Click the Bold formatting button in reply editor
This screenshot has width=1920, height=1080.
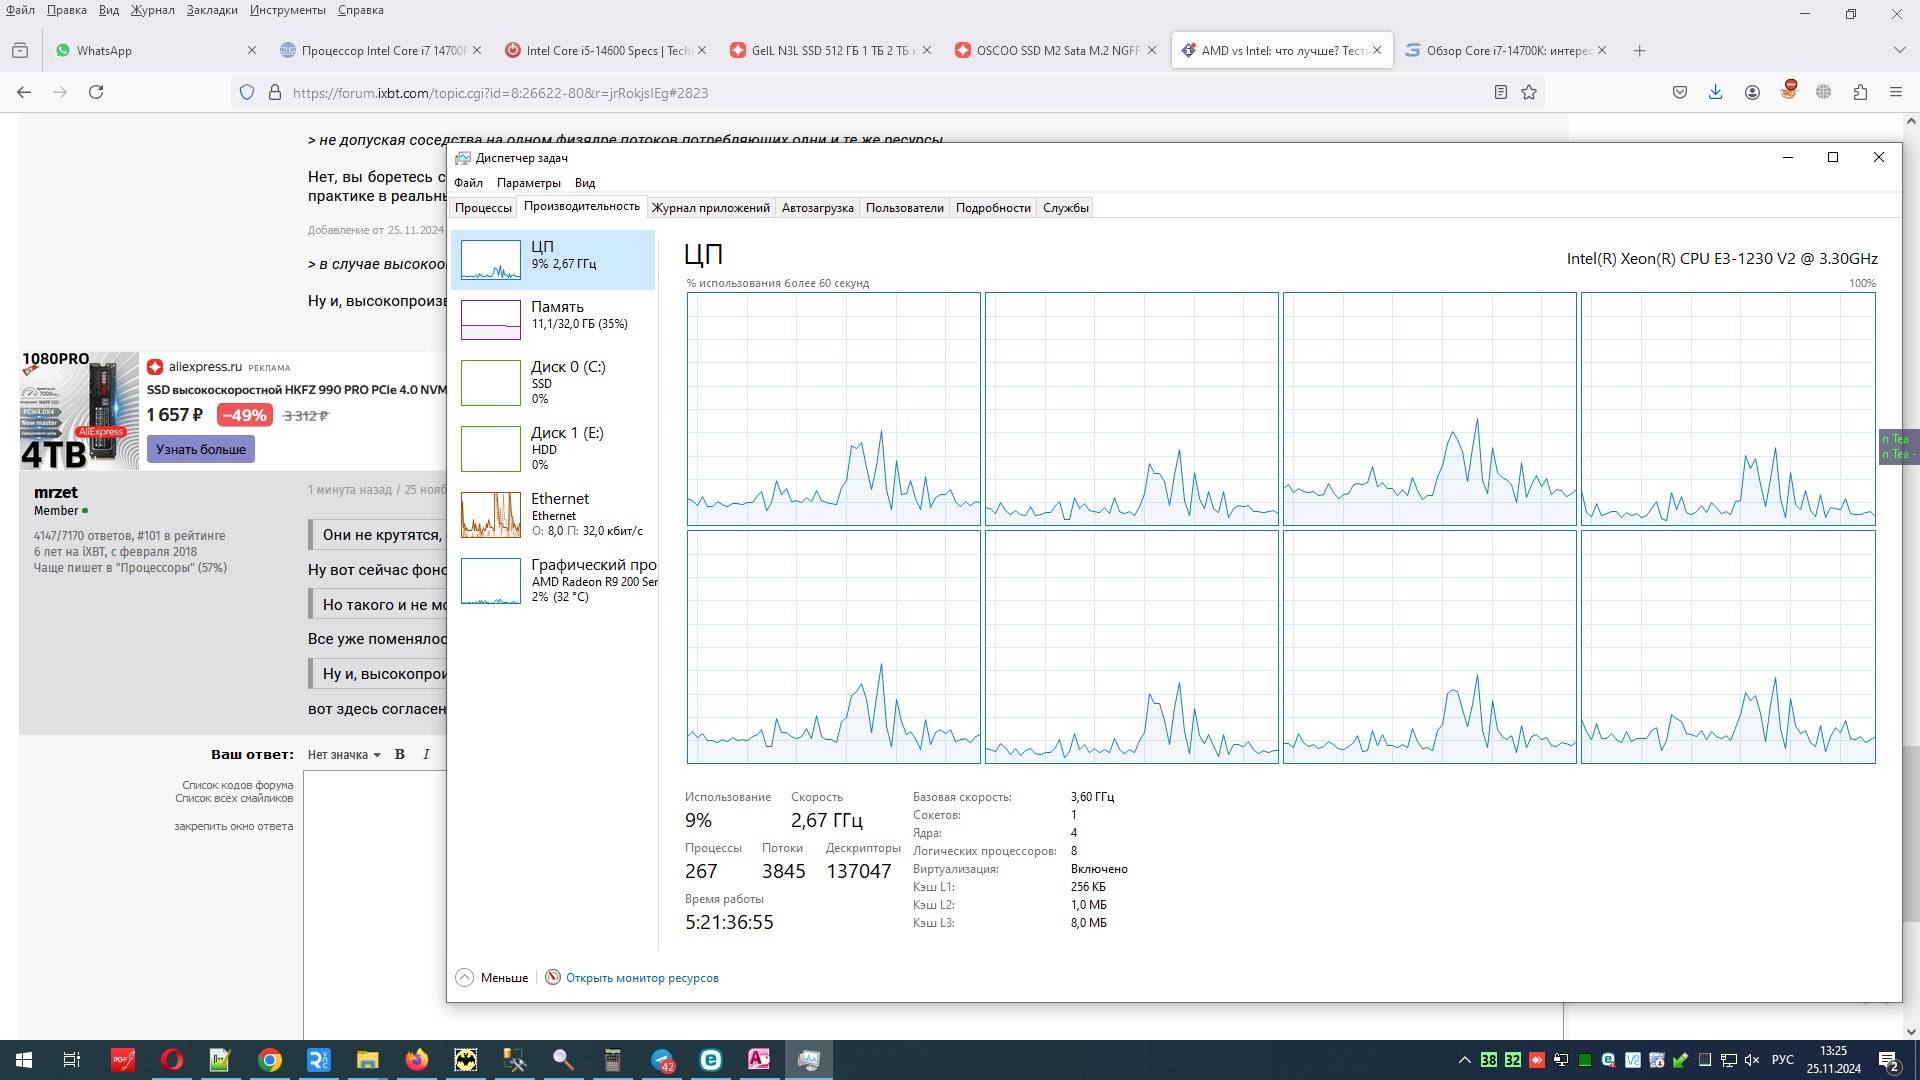pos(399,755)
